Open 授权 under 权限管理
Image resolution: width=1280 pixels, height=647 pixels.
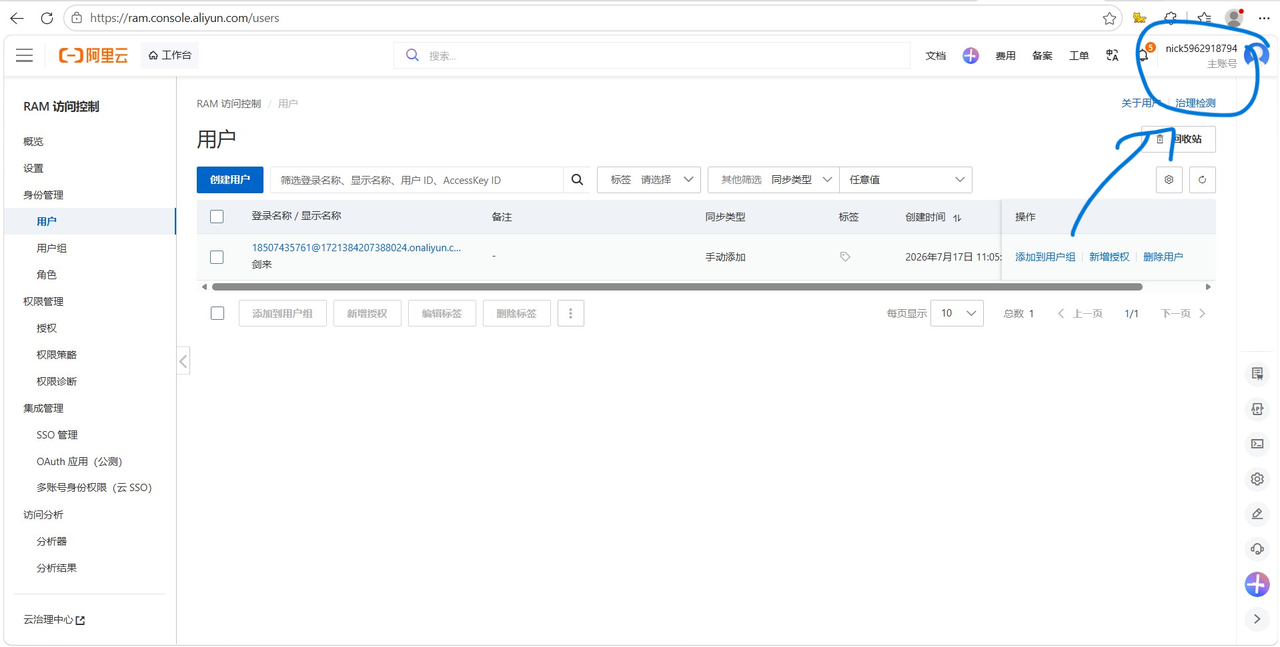pyautogui.click(x=46, y=328)
